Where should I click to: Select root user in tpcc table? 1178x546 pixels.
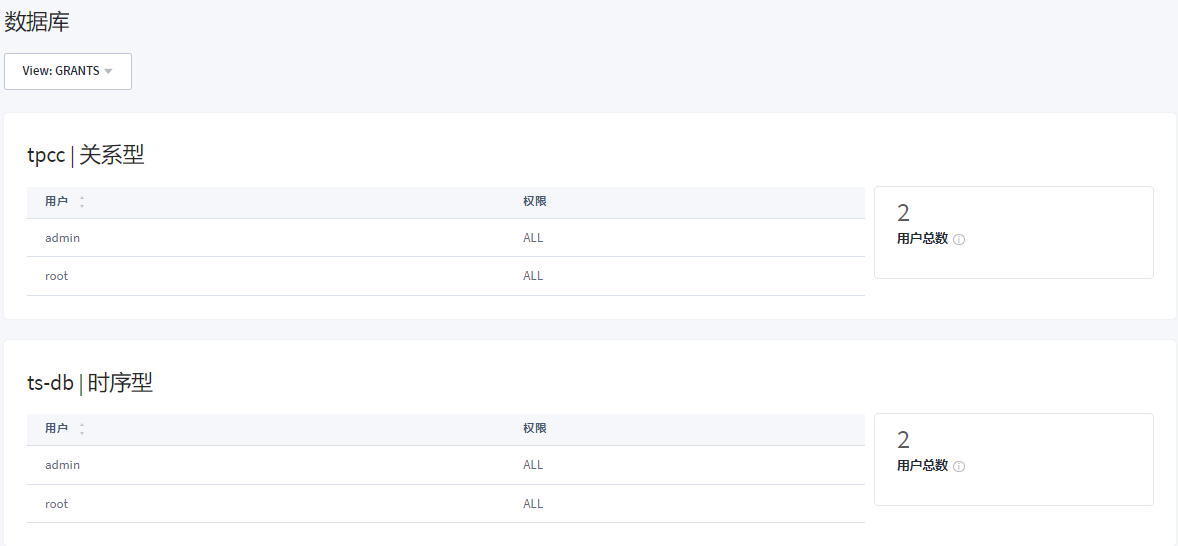57,276
